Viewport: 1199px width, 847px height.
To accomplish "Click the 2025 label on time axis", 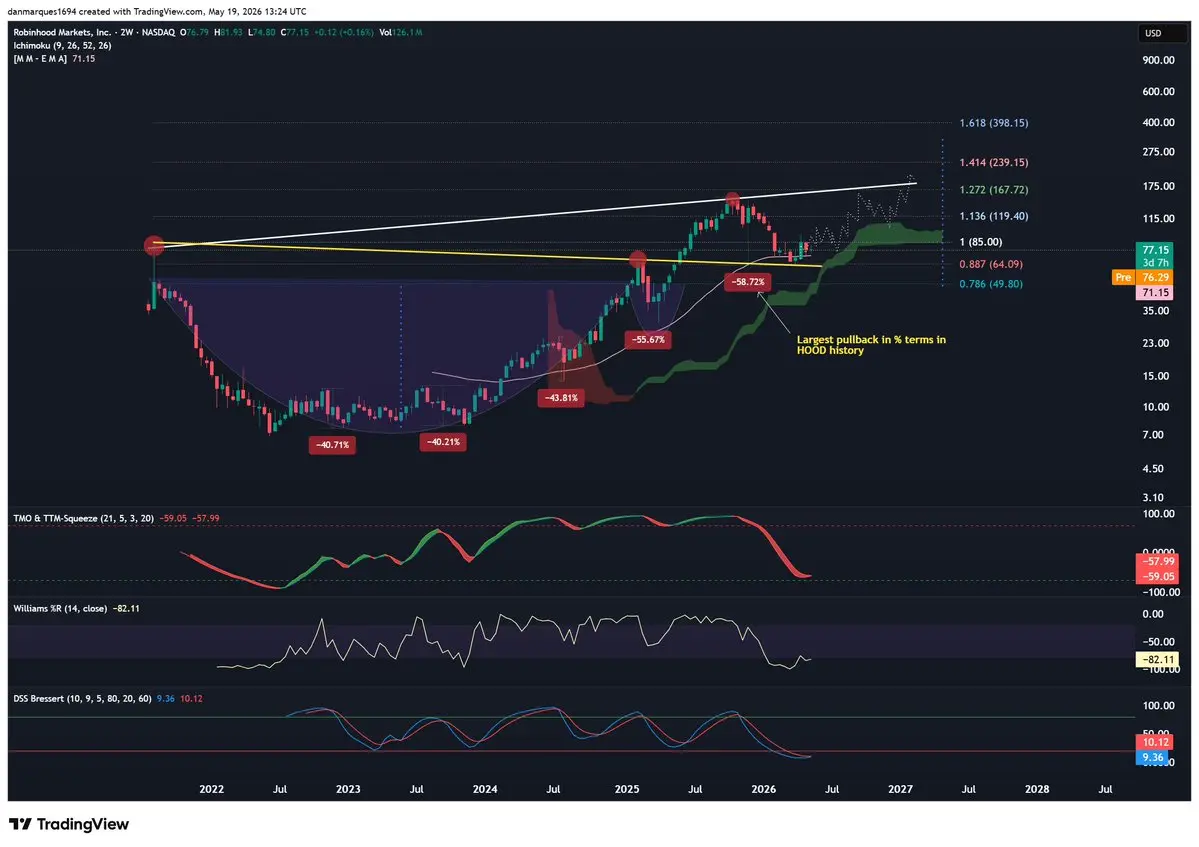I will tap(627, 789).
